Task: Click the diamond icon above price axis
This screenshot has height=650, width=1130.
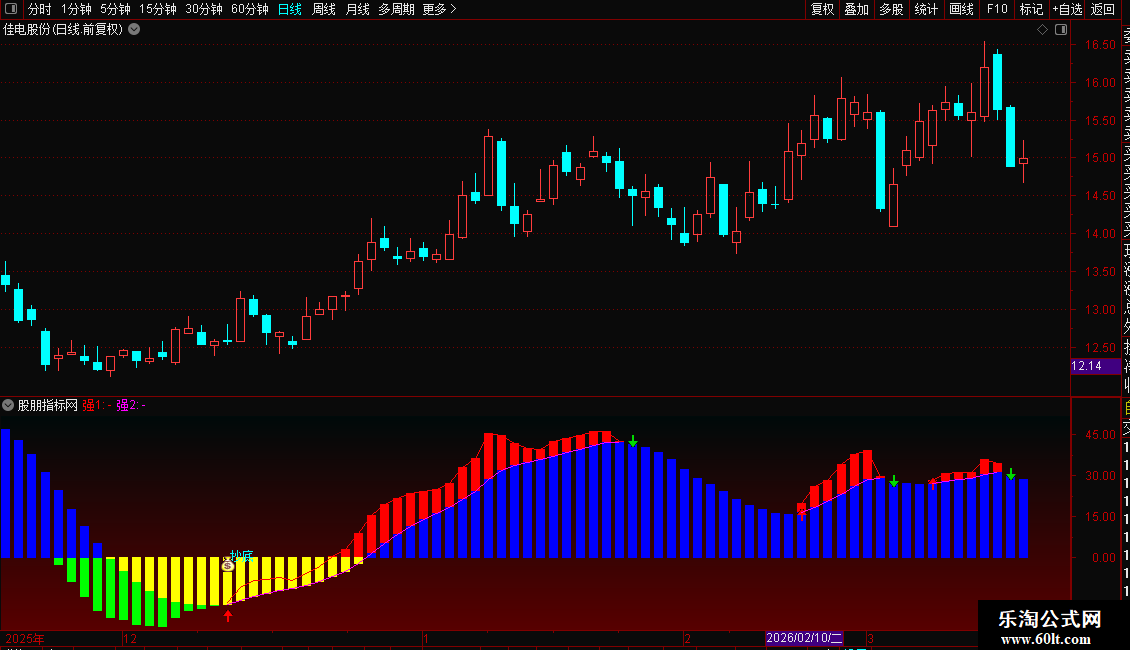Action: (1042, 30)
